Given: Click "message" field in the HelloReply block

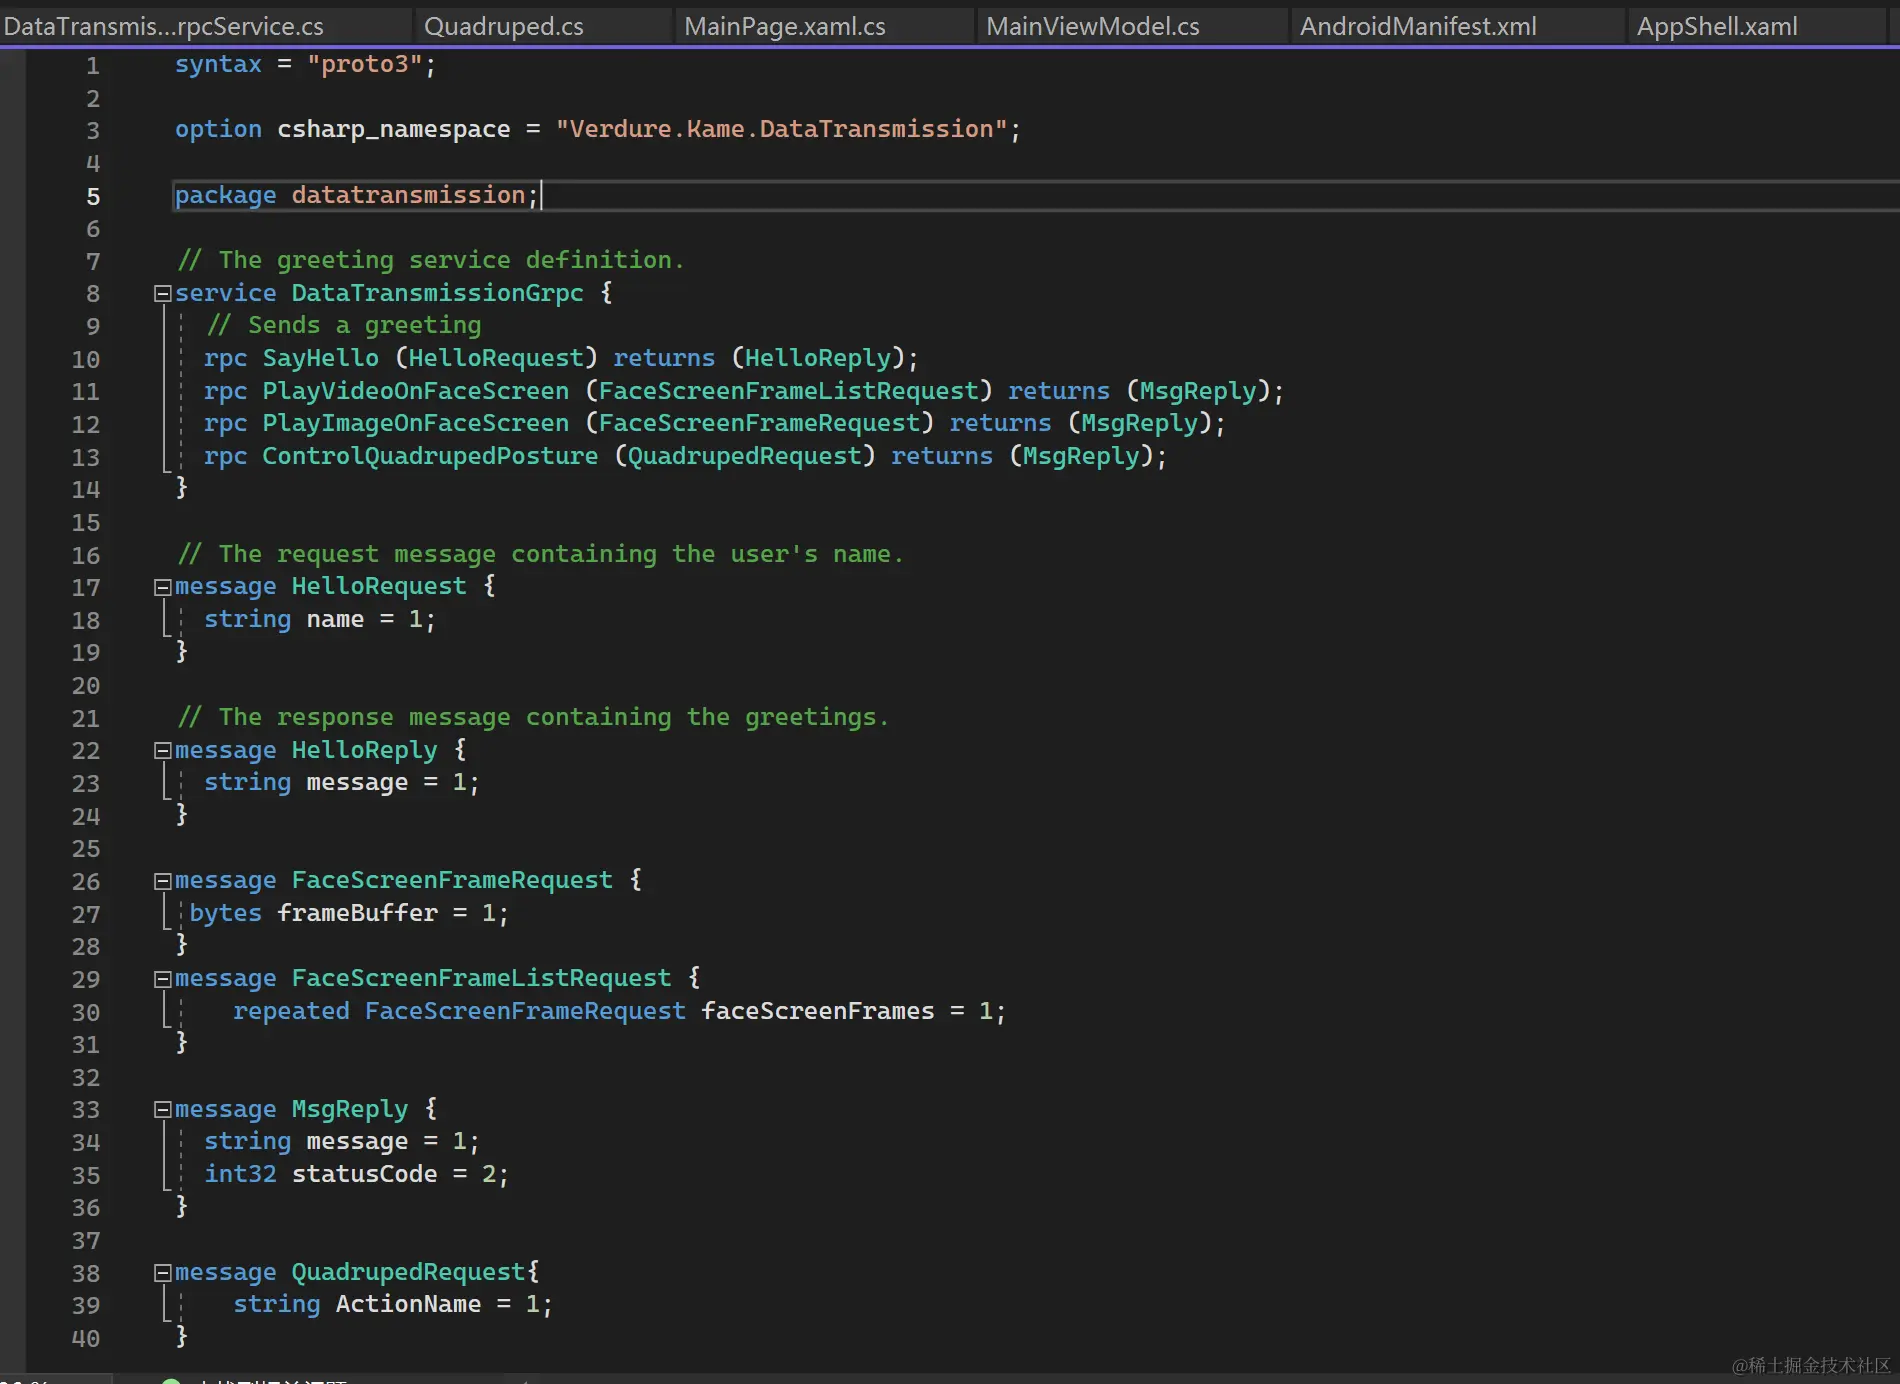Looking at the screenshot, I should click(357, 782).
